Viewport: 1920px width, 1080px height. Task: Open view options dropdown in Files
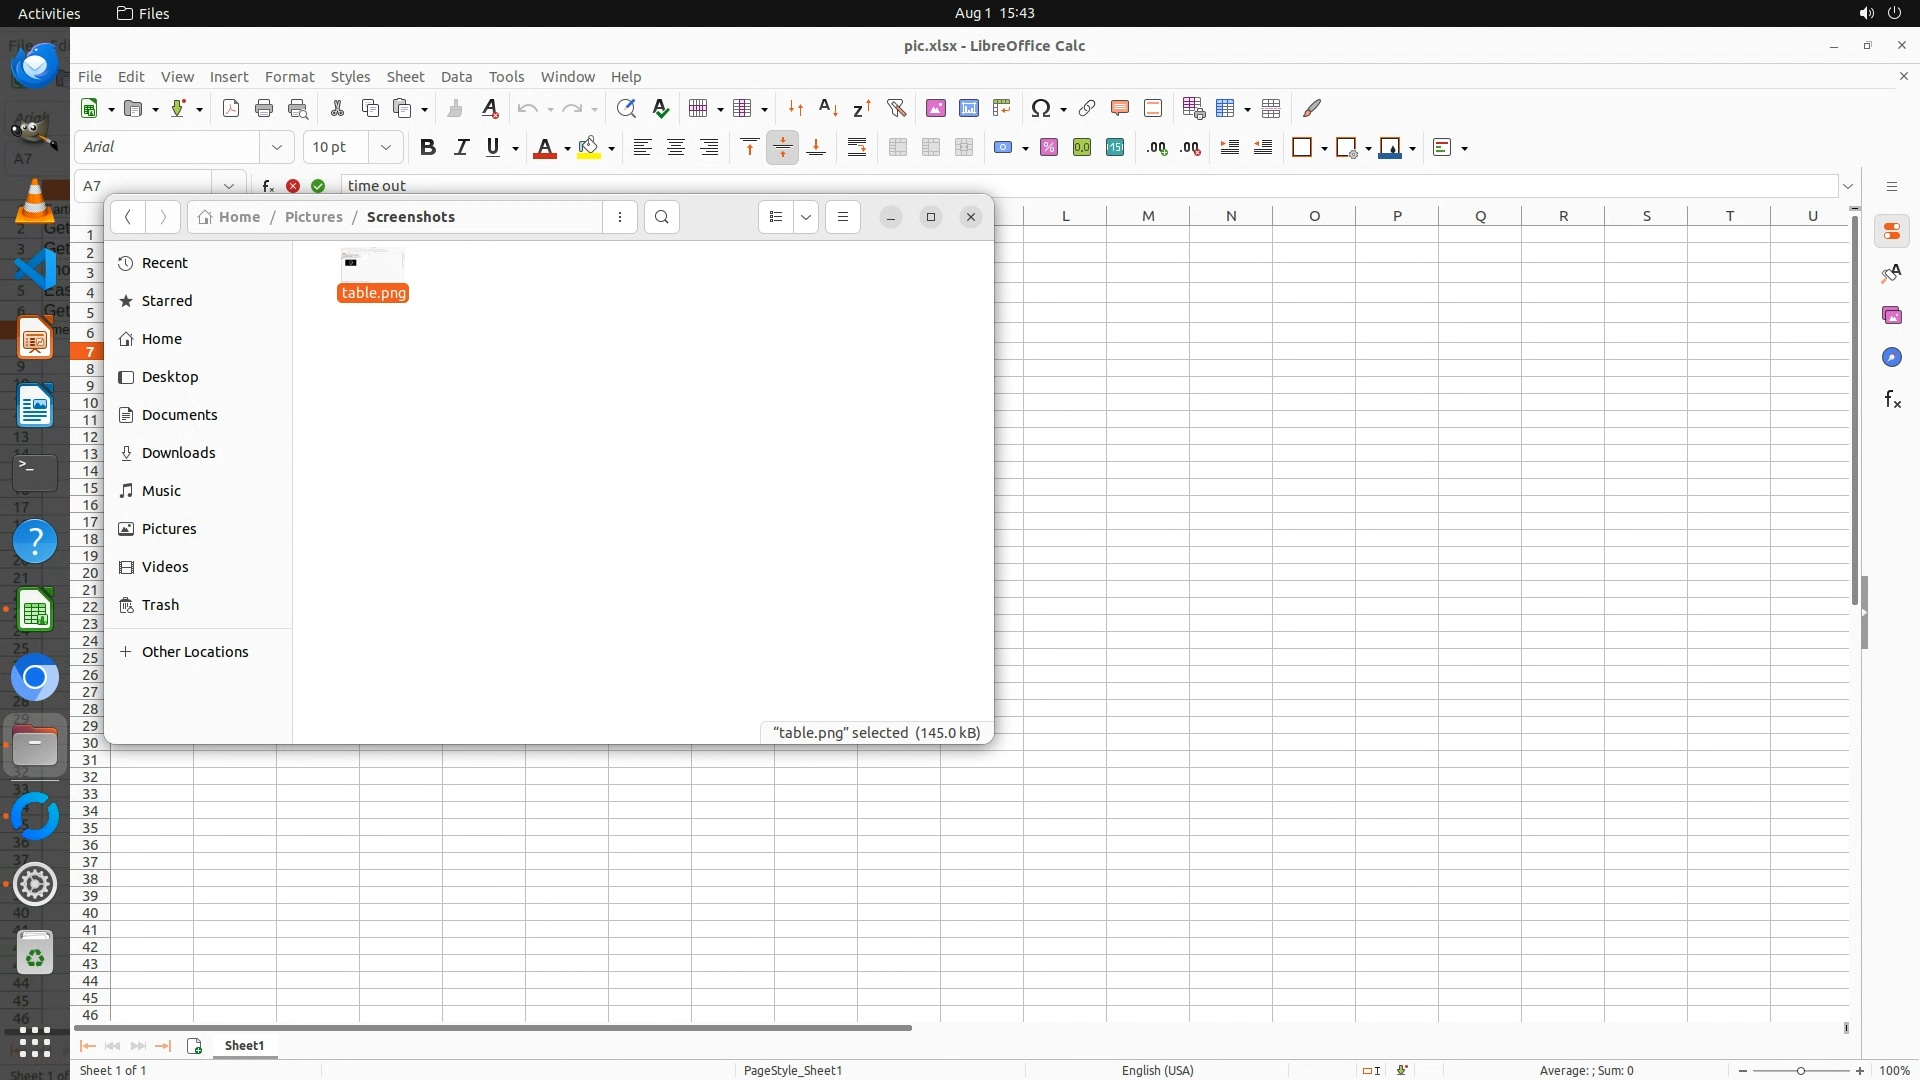pyautogui.click(x=805, y=217)
